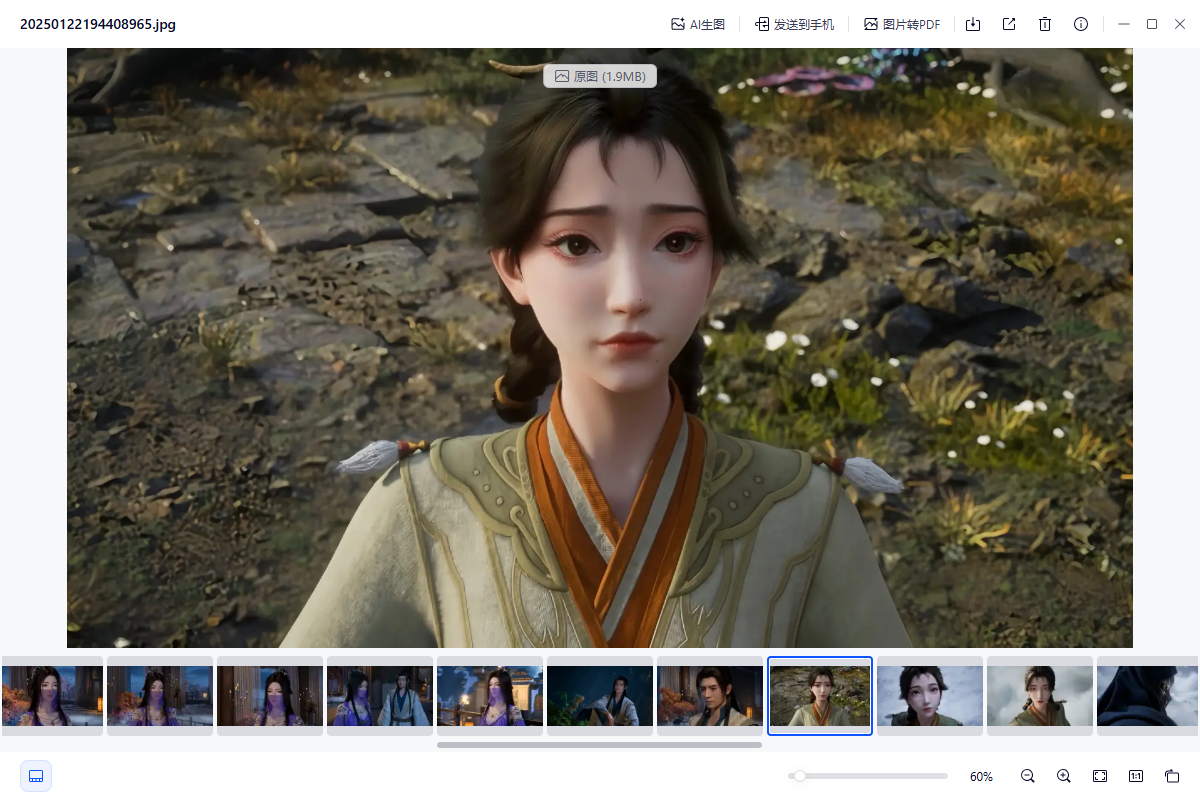The width and height of the screenshot is (1200, 800).
Task: Click the filename 20250122194408965.jpg
Action: point(98,24)
